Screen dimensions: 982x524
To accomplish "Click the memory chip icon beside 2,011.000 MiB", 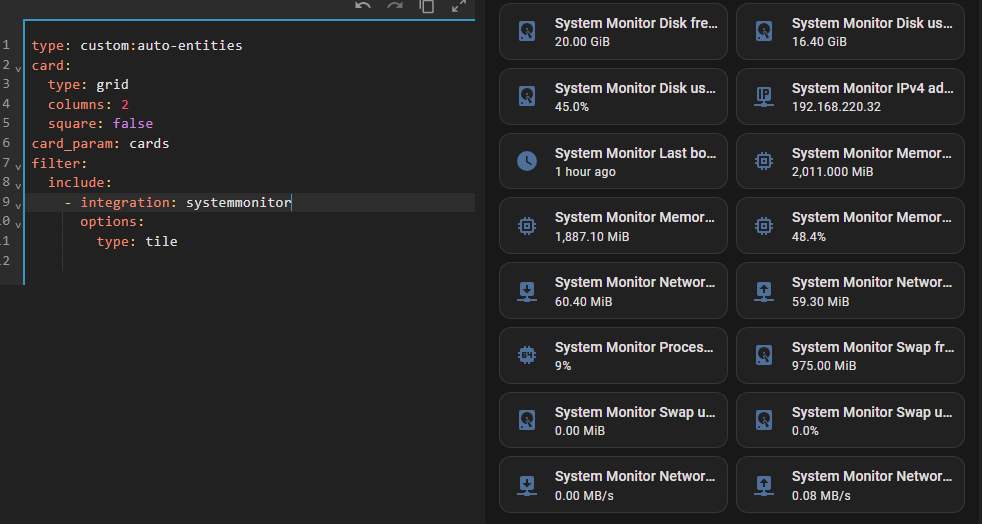I will [x=764, y=161].
